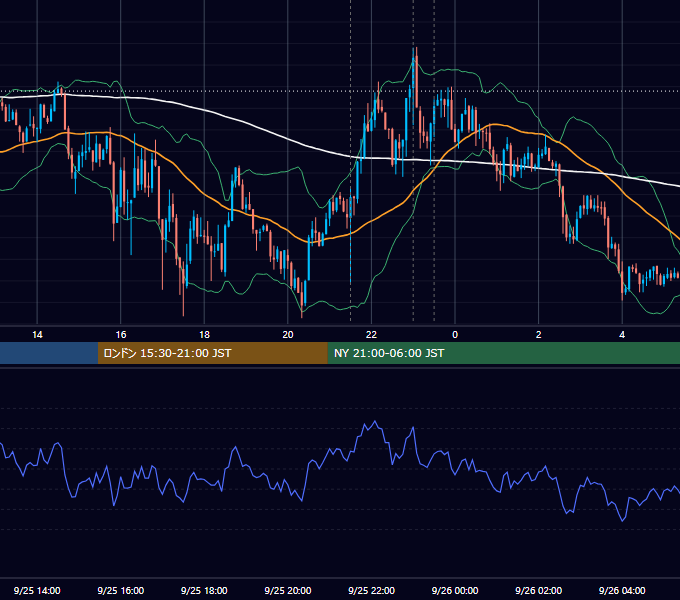The width and height of the screenshot is (680, 600).
Task: Click hour label 14 on price chart axis
Action: 37,335
